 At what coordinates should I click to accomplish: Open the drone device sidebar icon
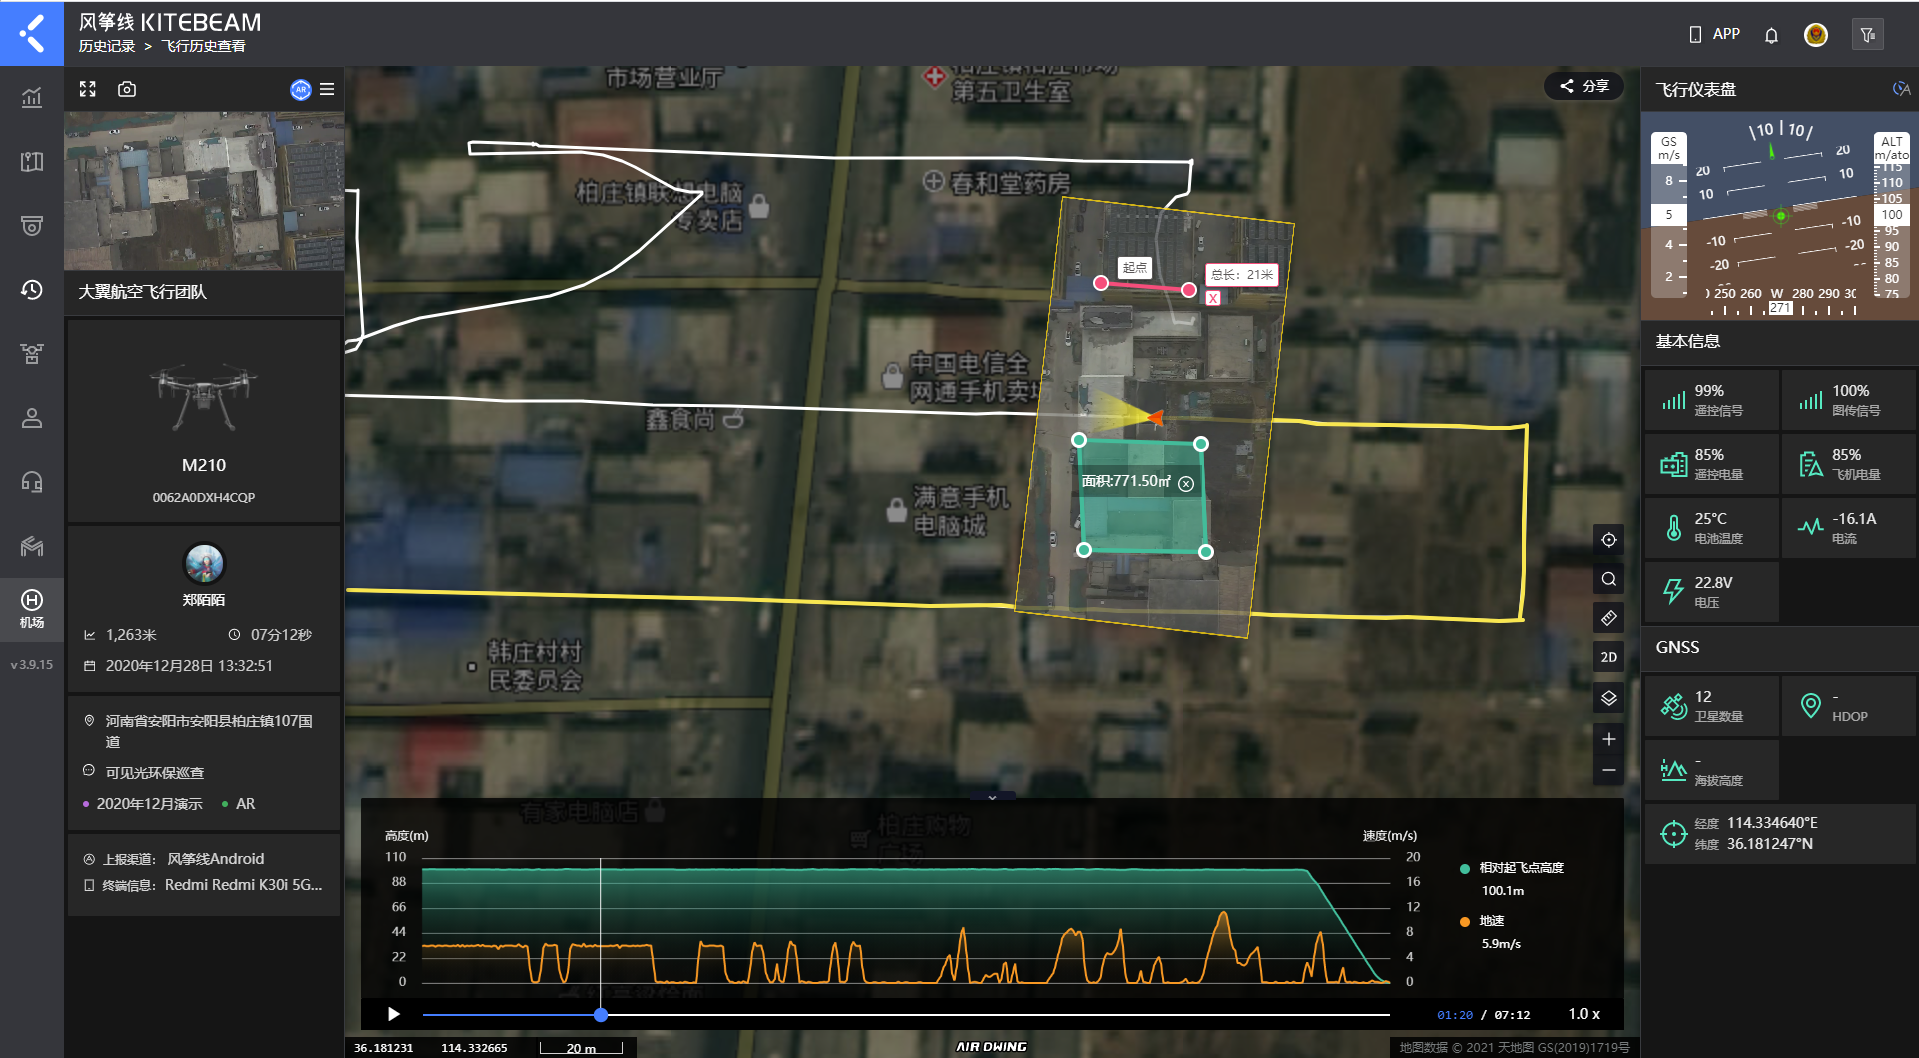32,353
